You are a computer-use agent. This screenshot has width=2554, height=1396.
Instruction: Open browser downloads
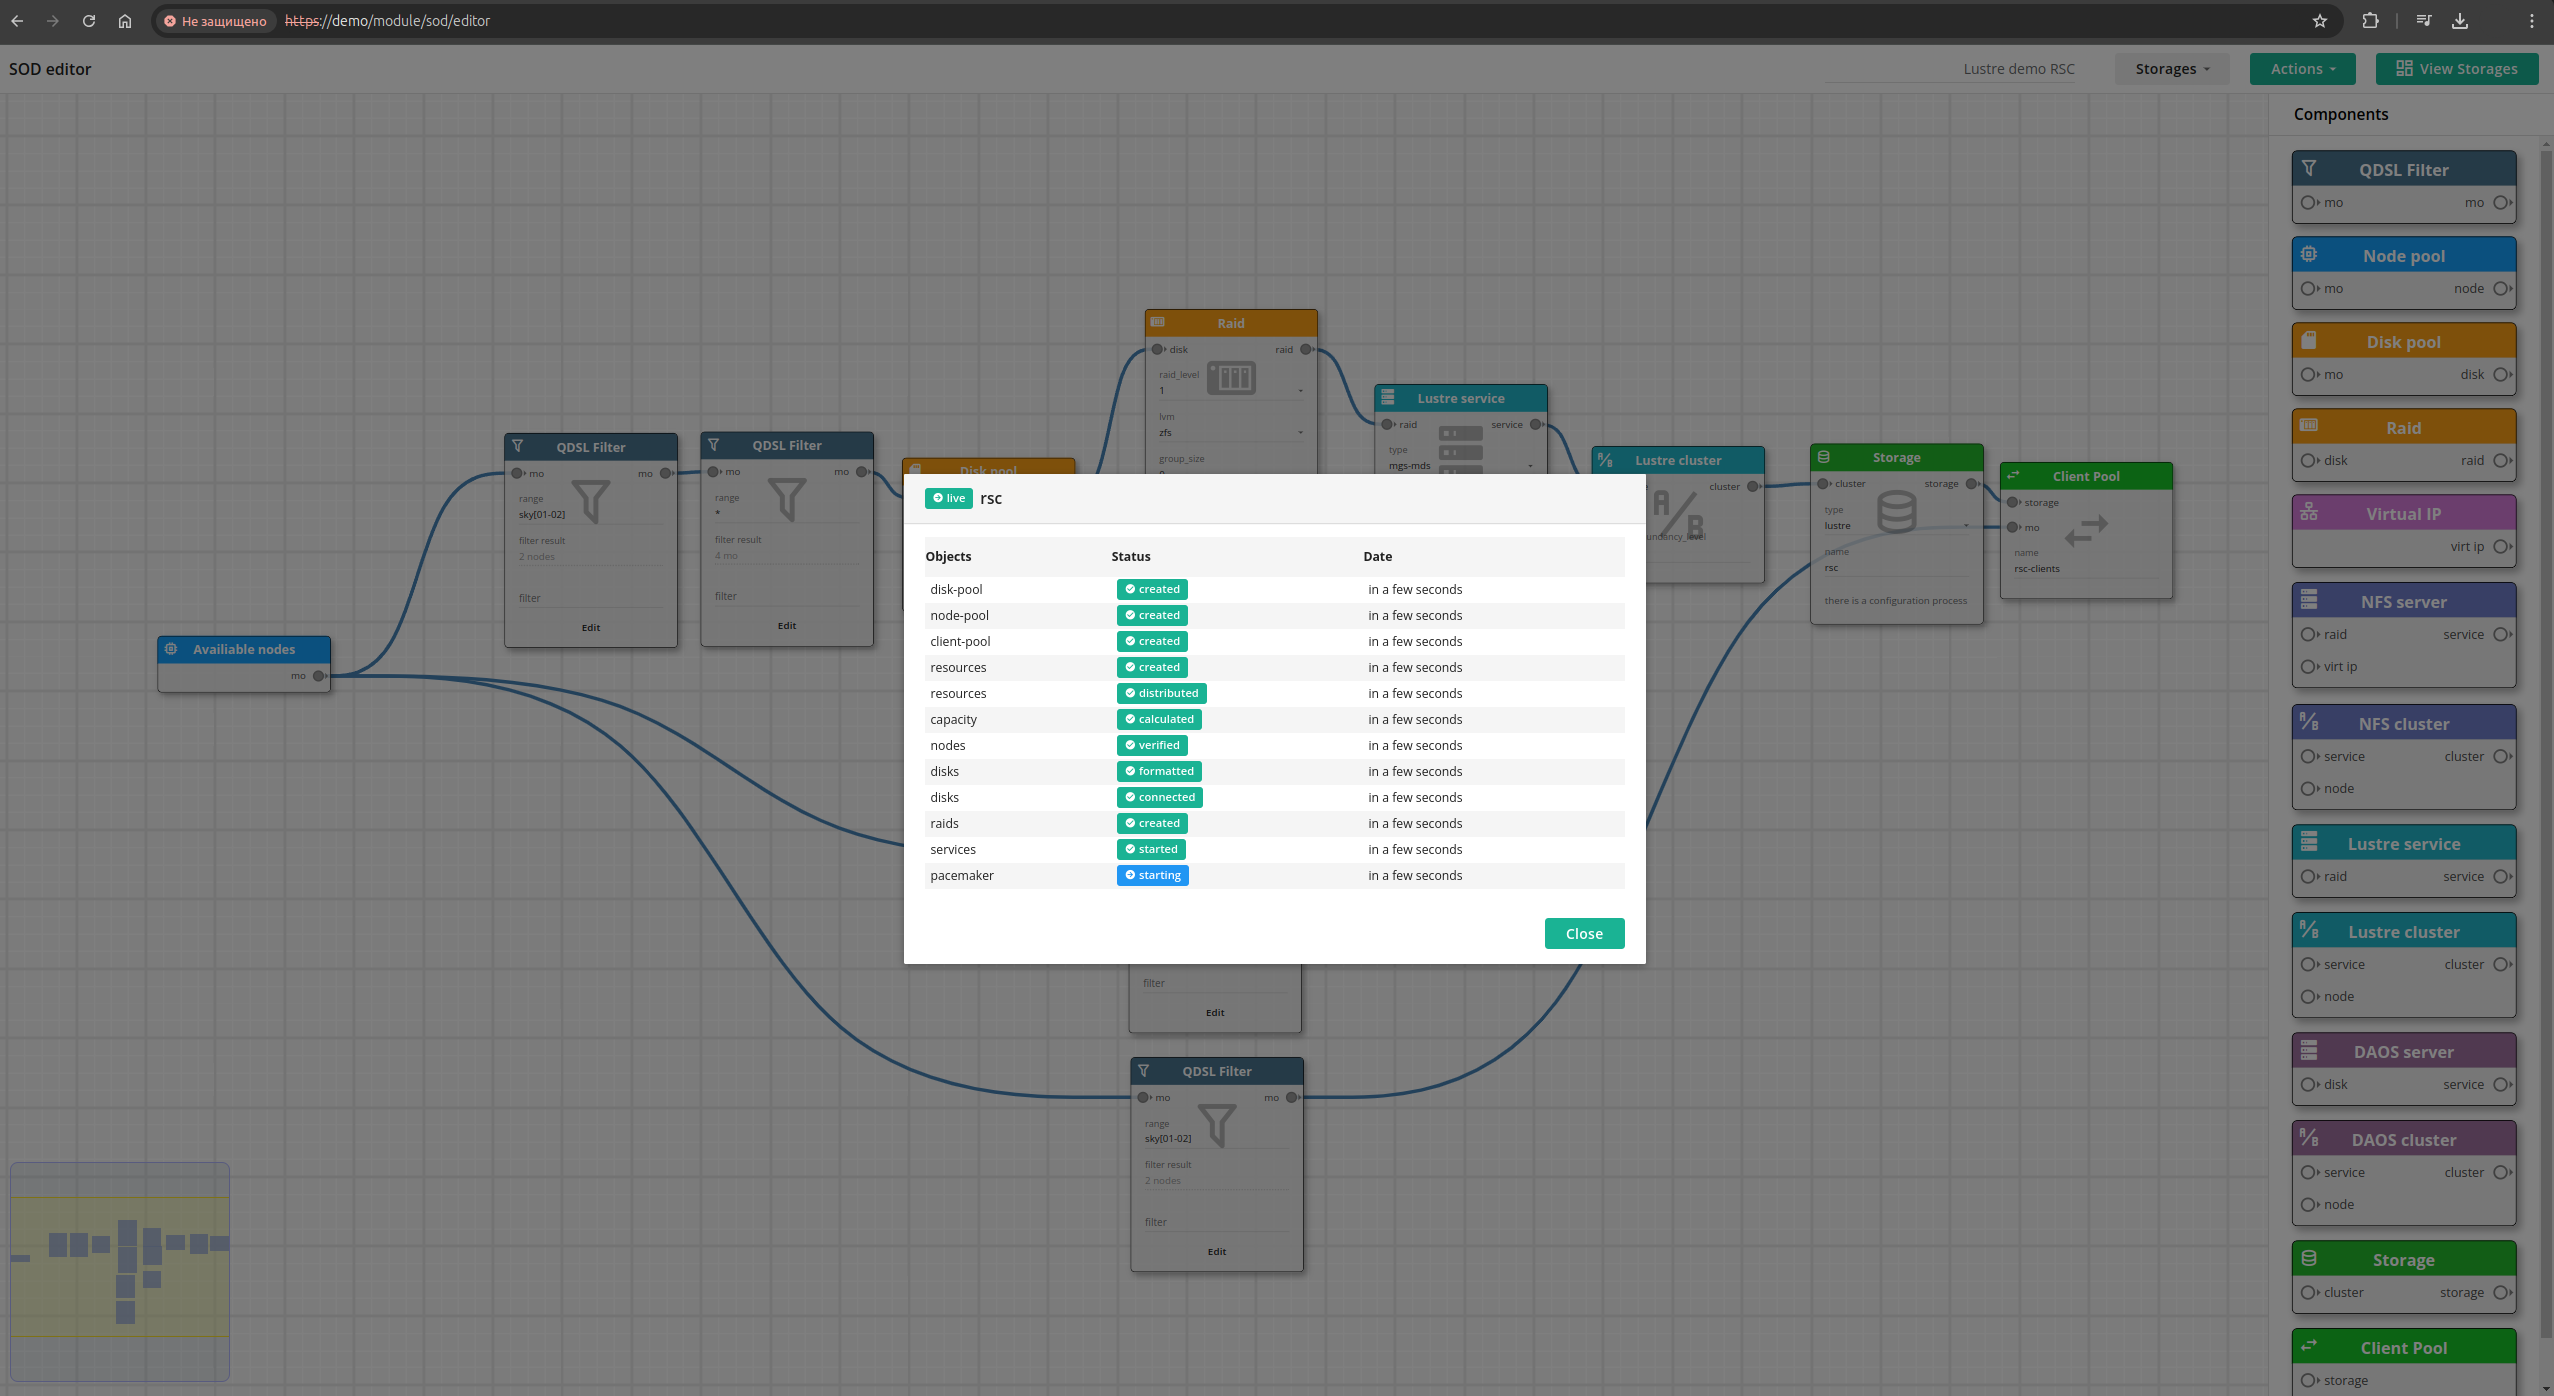pos(2460,21)
